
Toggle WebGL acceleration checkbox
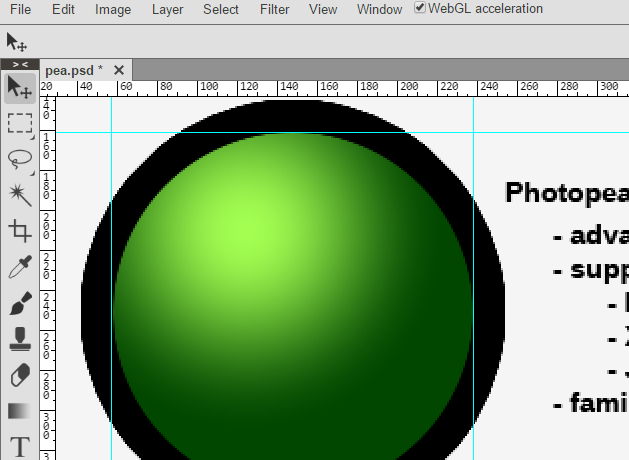point(420,7)
